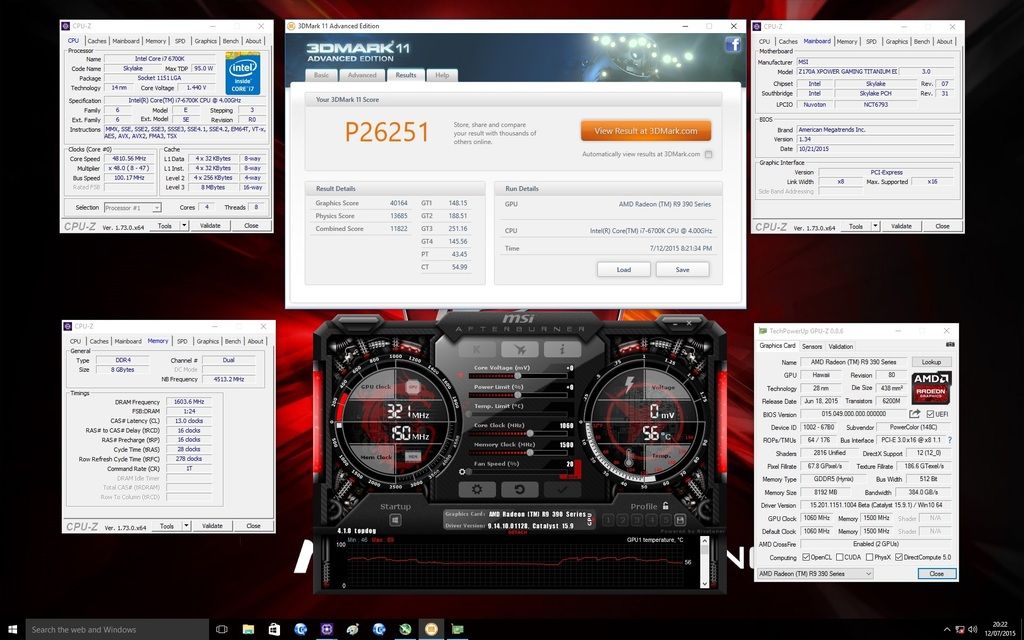This screenshot has width=1024, height=640.
Task: Adjust the Core Voltage slider in Afterburner
Action: 517,376
